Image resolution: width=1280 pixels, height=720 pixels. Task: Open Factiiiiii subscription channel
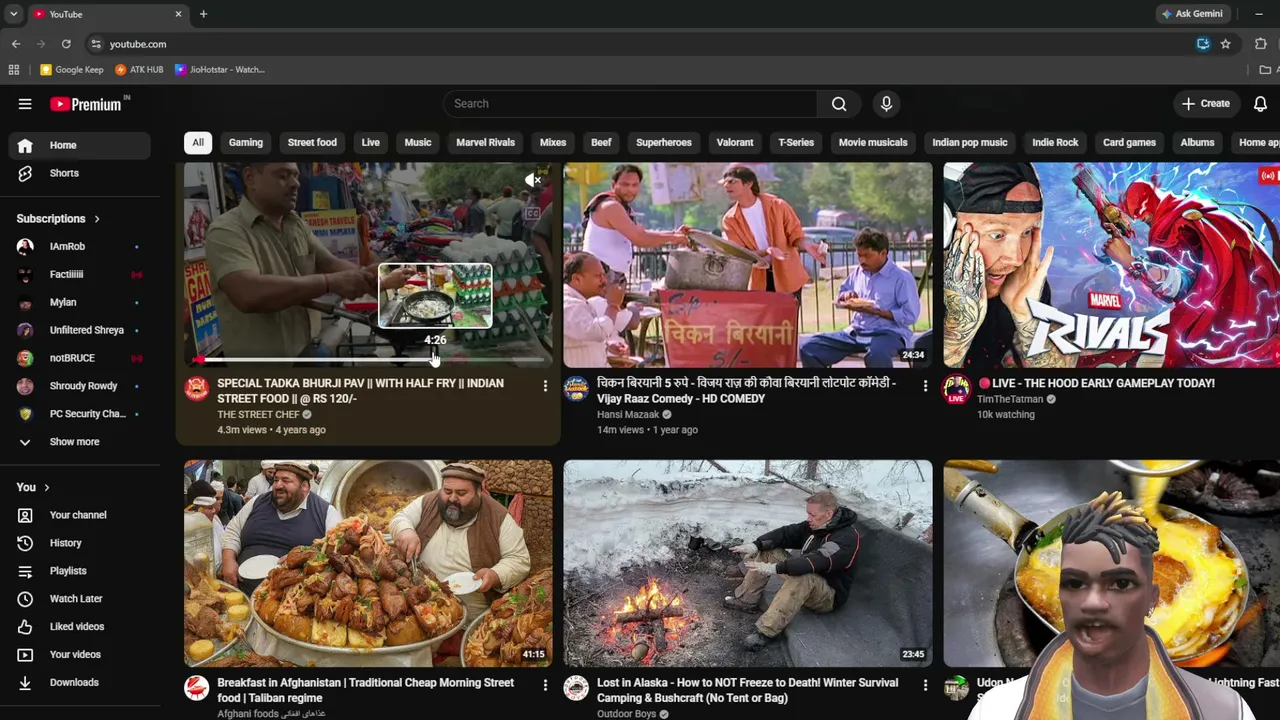tap(80, 274)
